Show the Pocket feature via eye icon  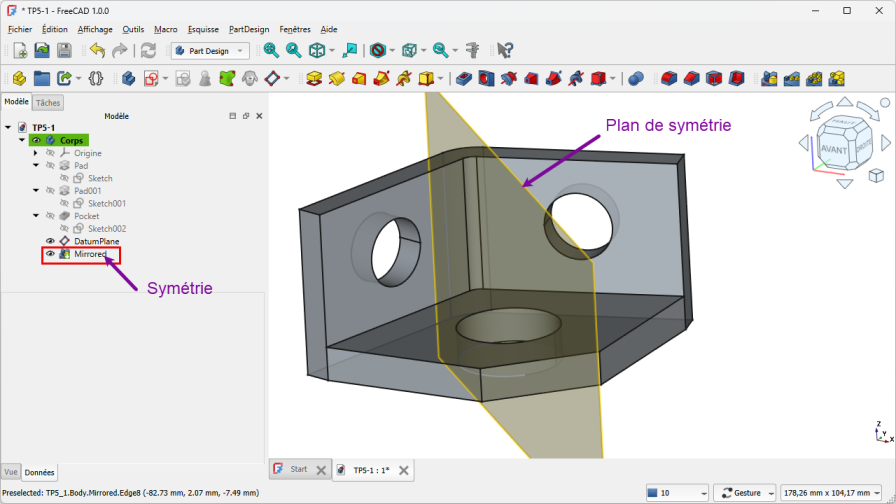(50, 216)
